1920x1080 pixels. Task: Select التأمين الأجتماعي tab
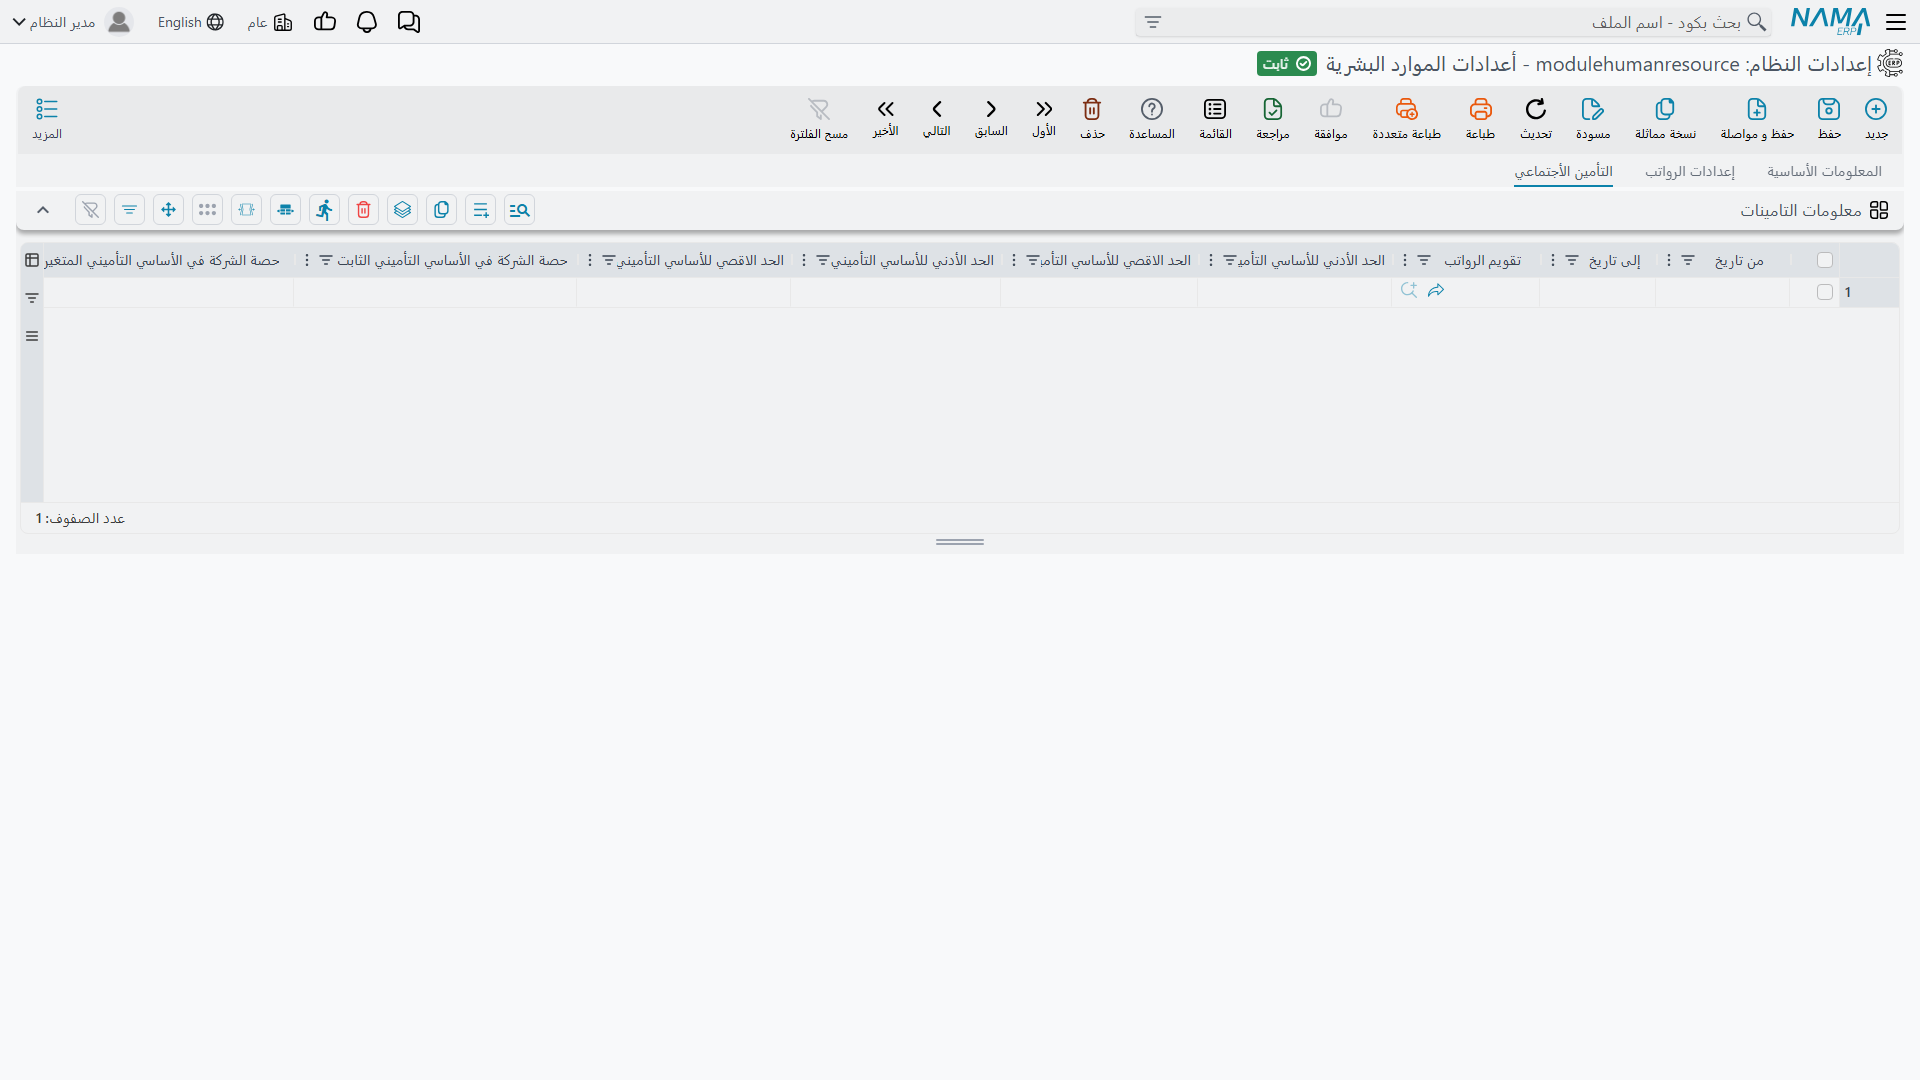[1563, 171]
